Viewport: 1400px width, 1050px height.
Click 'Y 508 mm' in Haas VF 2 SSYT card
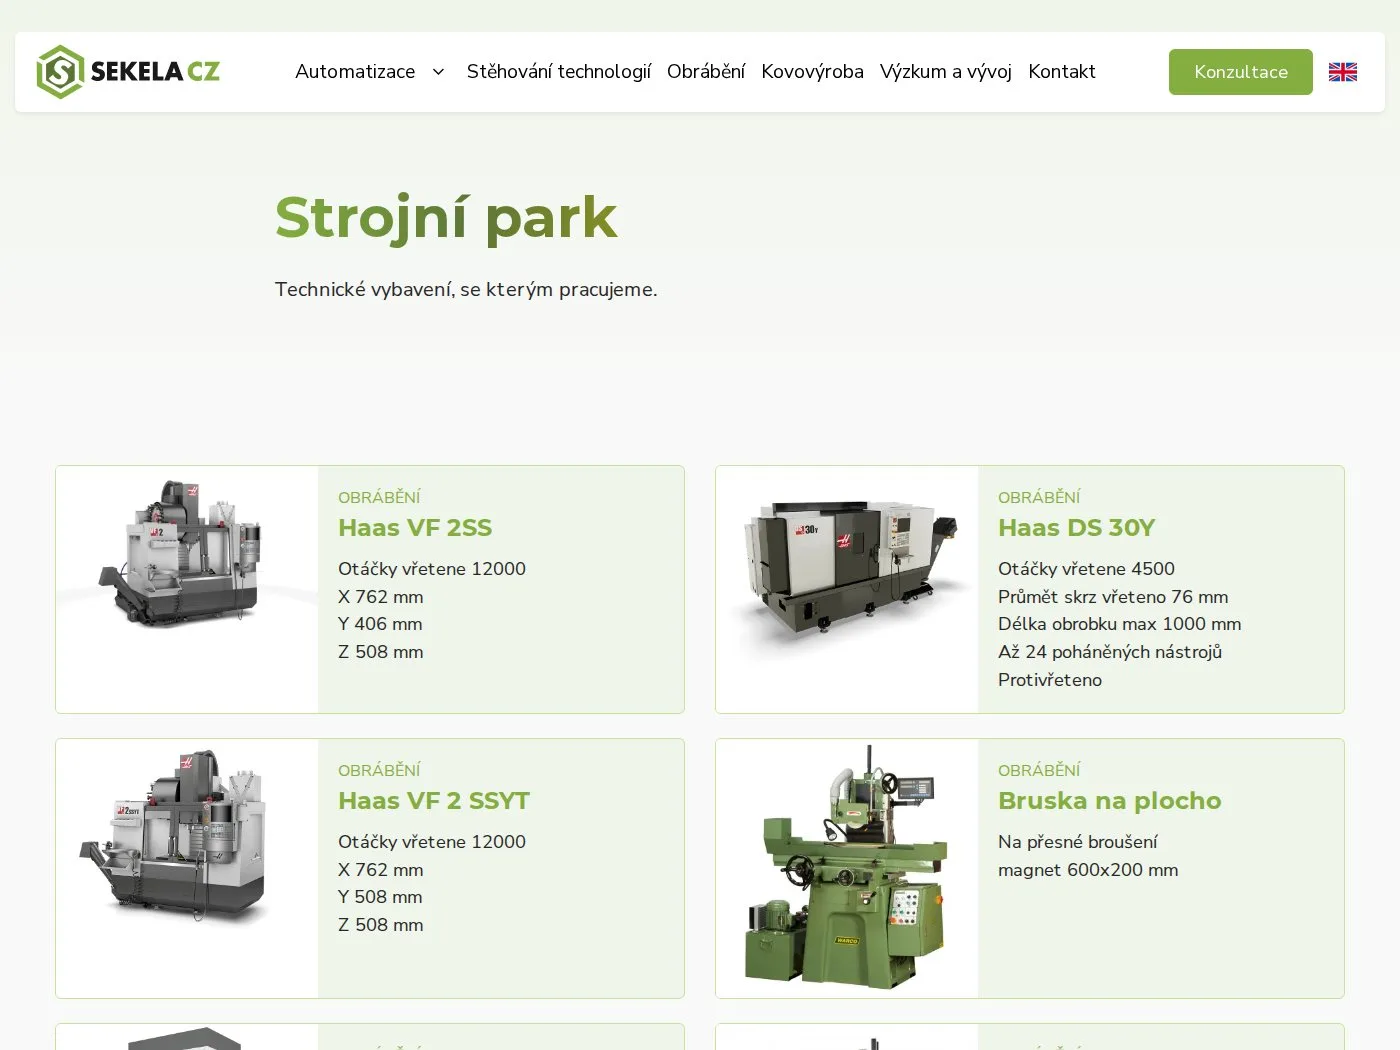(x=380, y=897)
